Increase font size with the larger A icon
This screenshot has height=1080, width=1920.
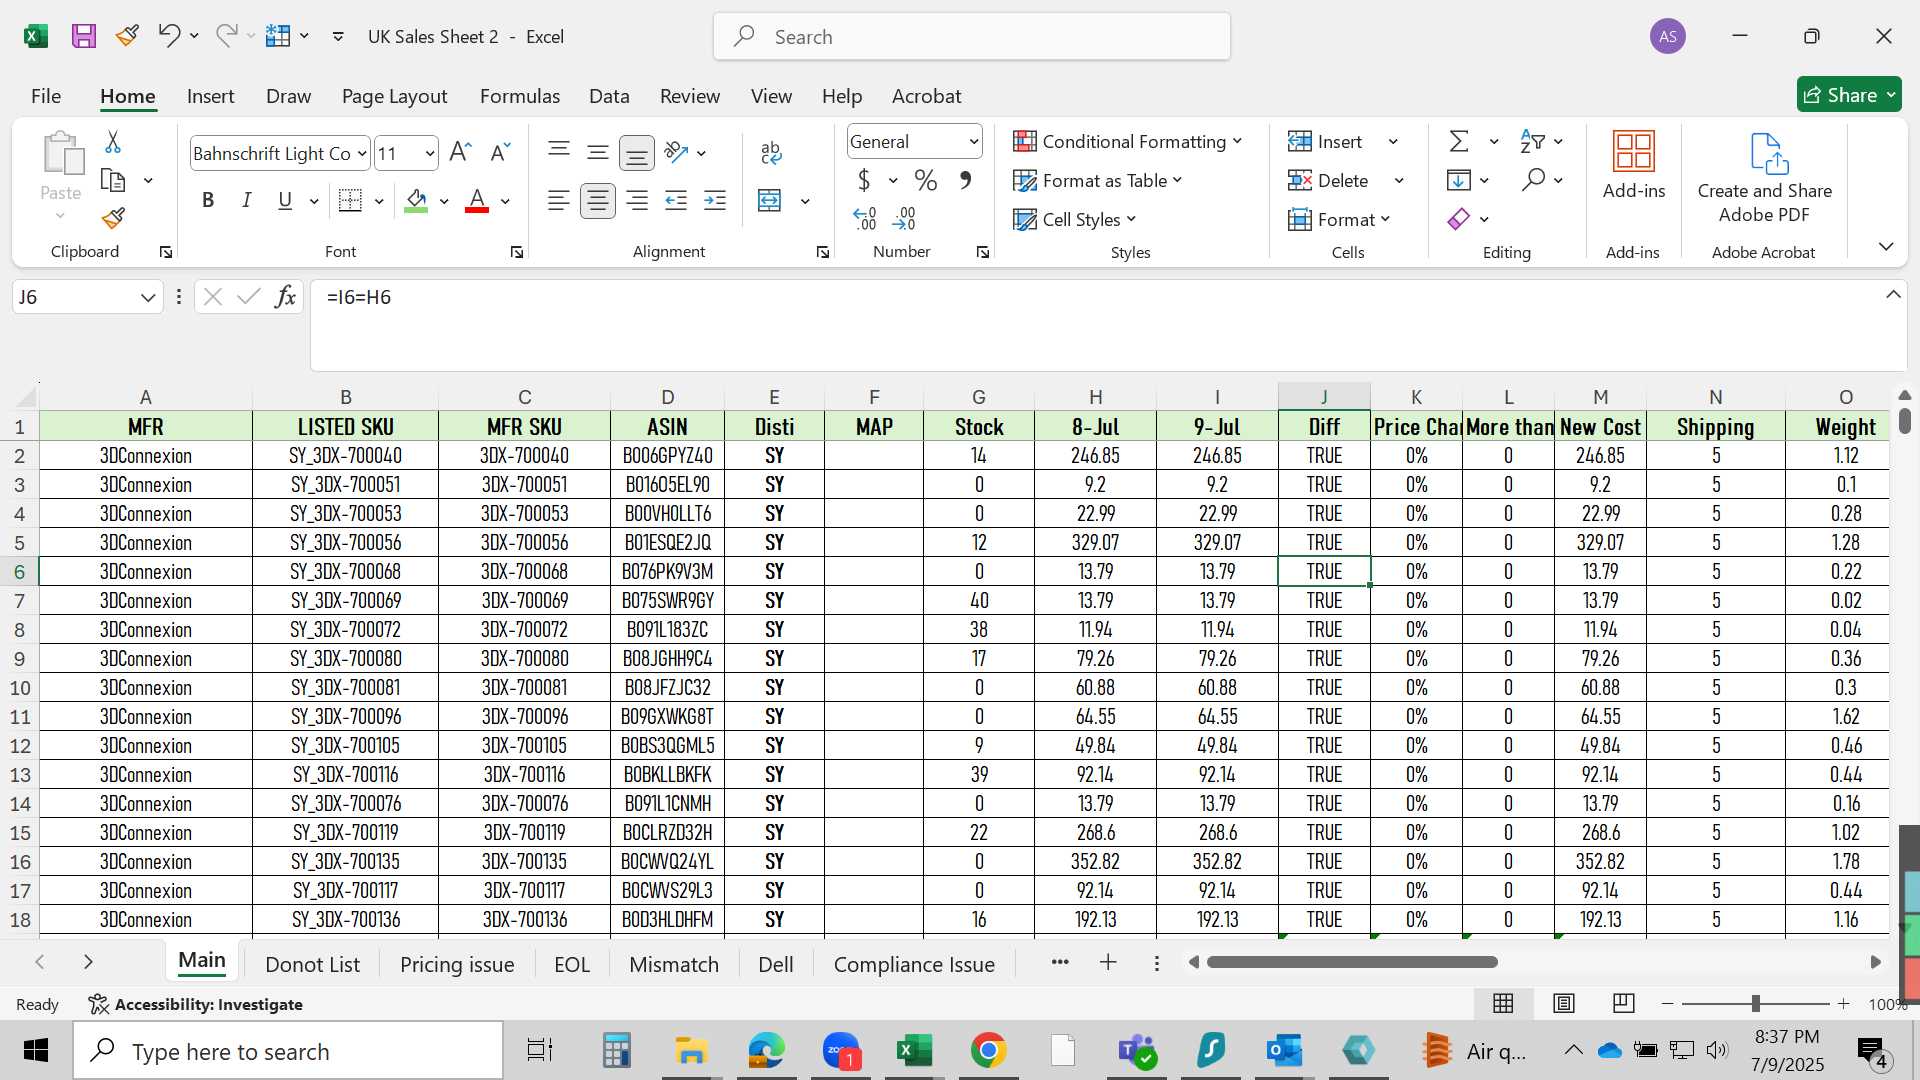point(460,152)
